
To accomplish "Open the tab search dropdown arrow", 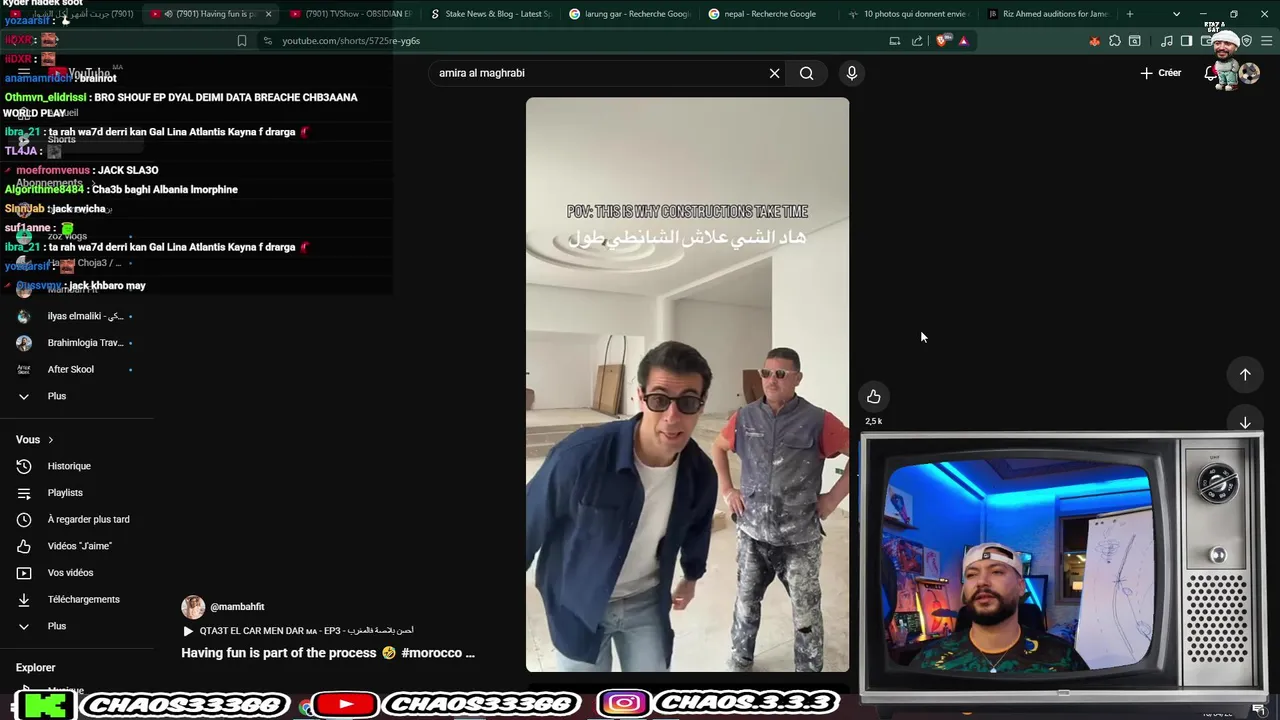I will 1176,14.
